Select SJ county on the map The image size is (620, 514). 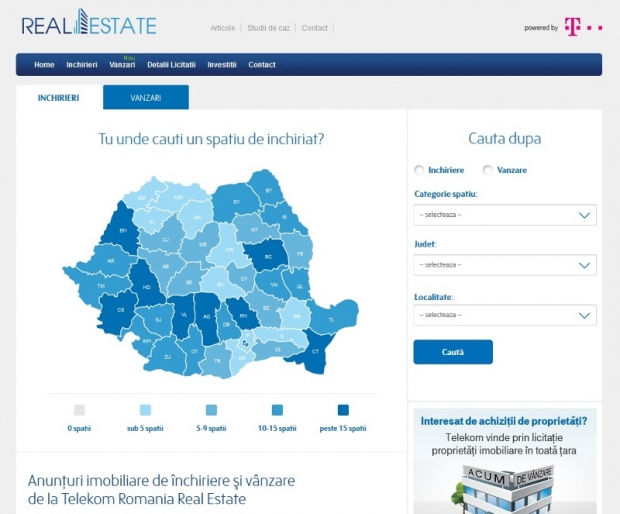[x=151, y=222]
